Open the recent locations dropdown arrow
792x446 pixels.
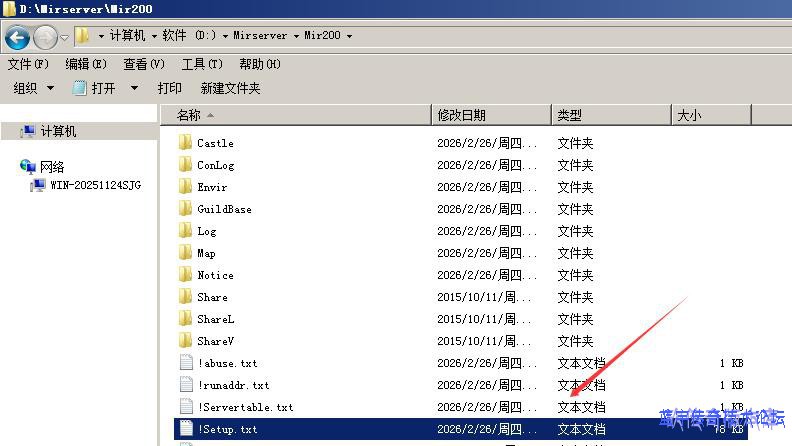(x=65, y=37)
